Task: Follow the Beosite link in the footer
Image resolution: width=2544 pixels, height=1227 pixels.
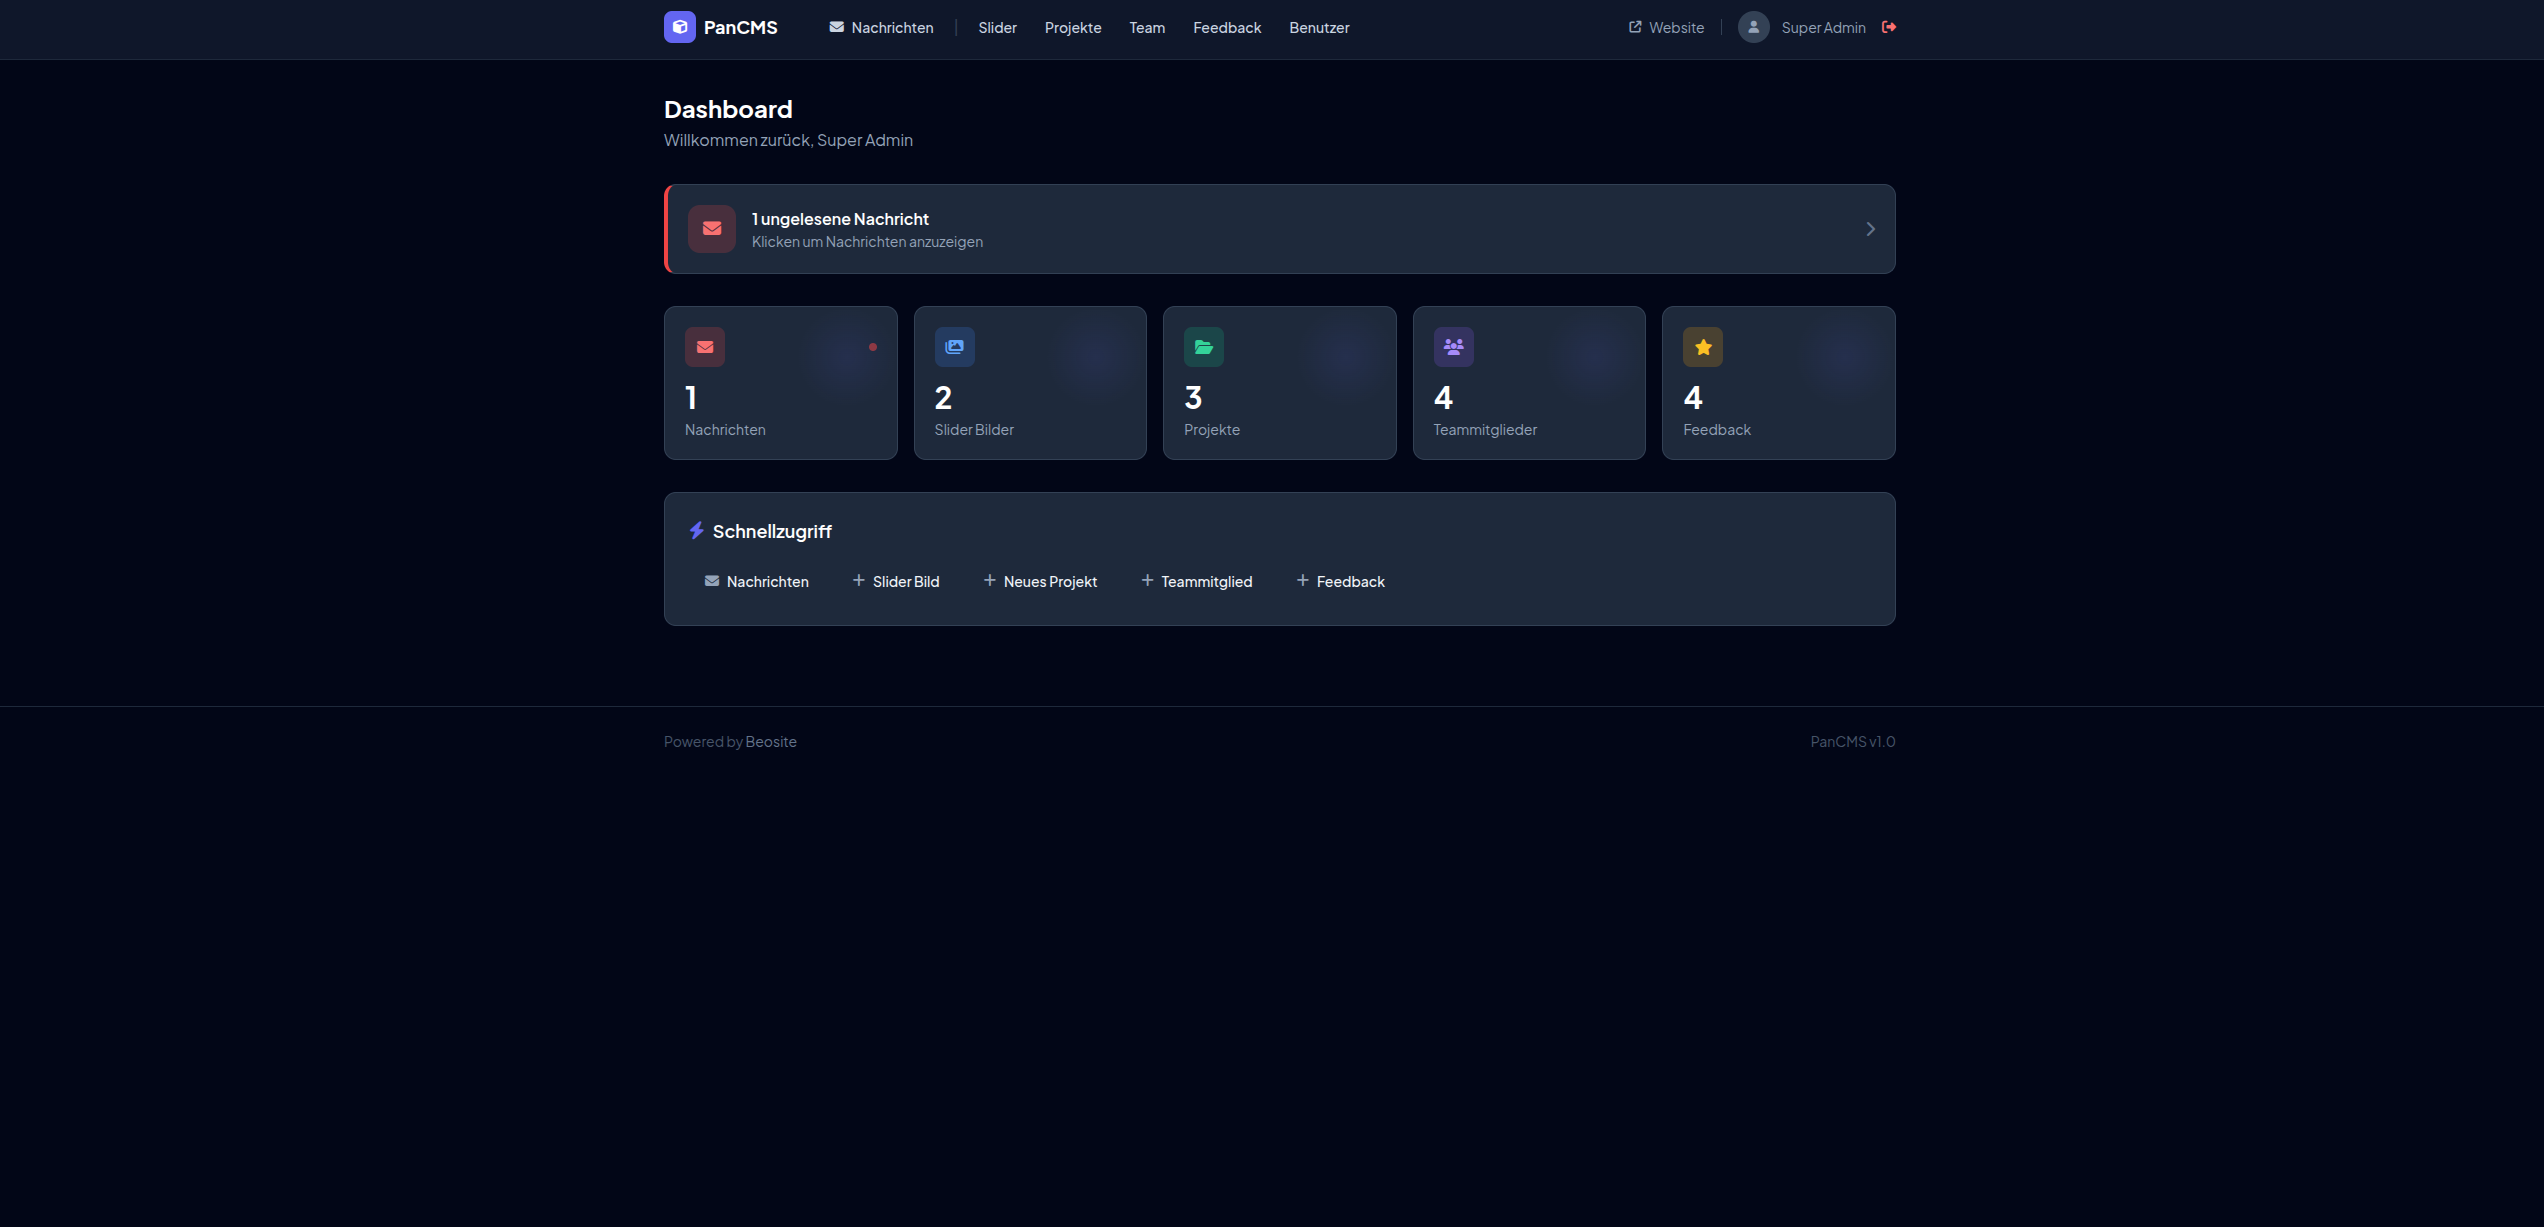Action: (x=771, y=741)
